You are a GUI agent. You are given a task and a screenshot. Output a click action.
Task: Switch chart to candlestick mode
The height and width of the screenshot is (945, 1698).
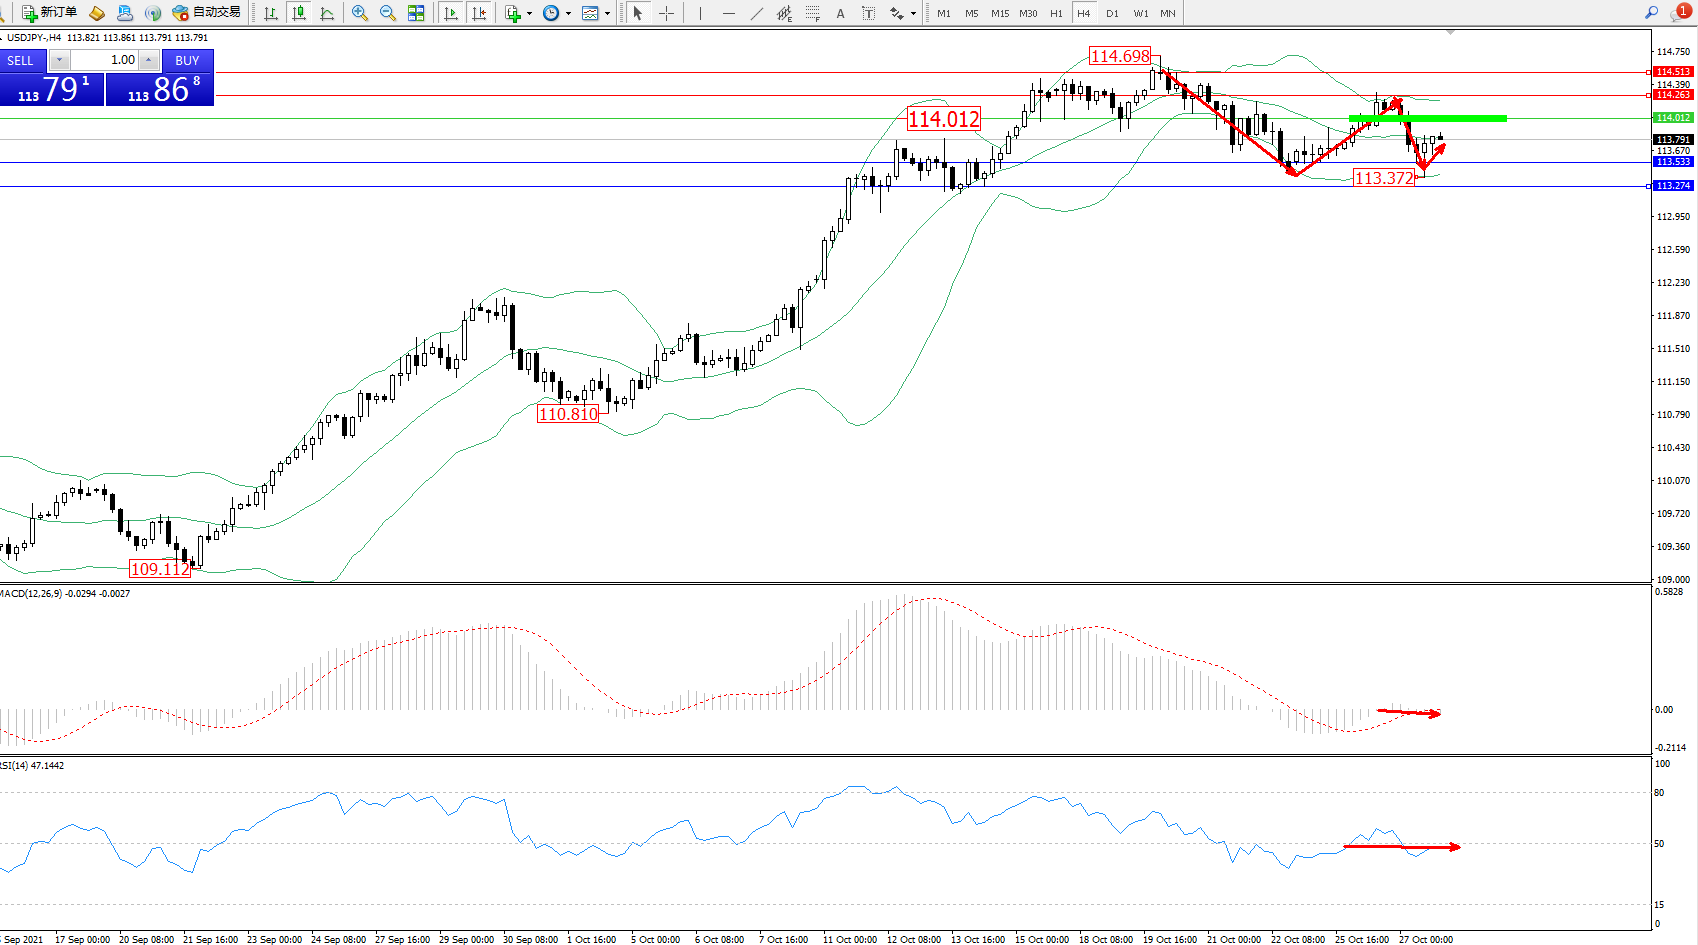pos(299,13)
